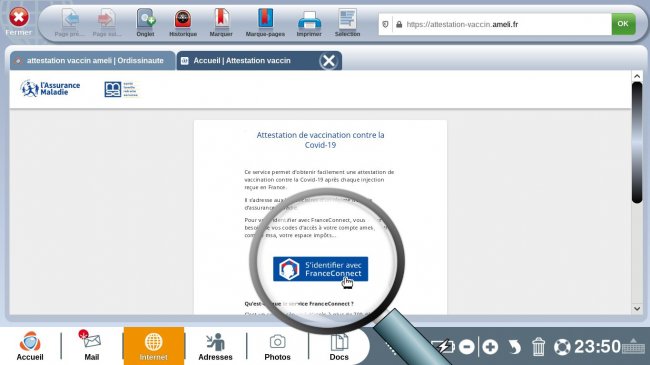The width and height of the screenshot is (650, 365).
Task: Show the on-screen keyboard icon
Action: point(633,346)
